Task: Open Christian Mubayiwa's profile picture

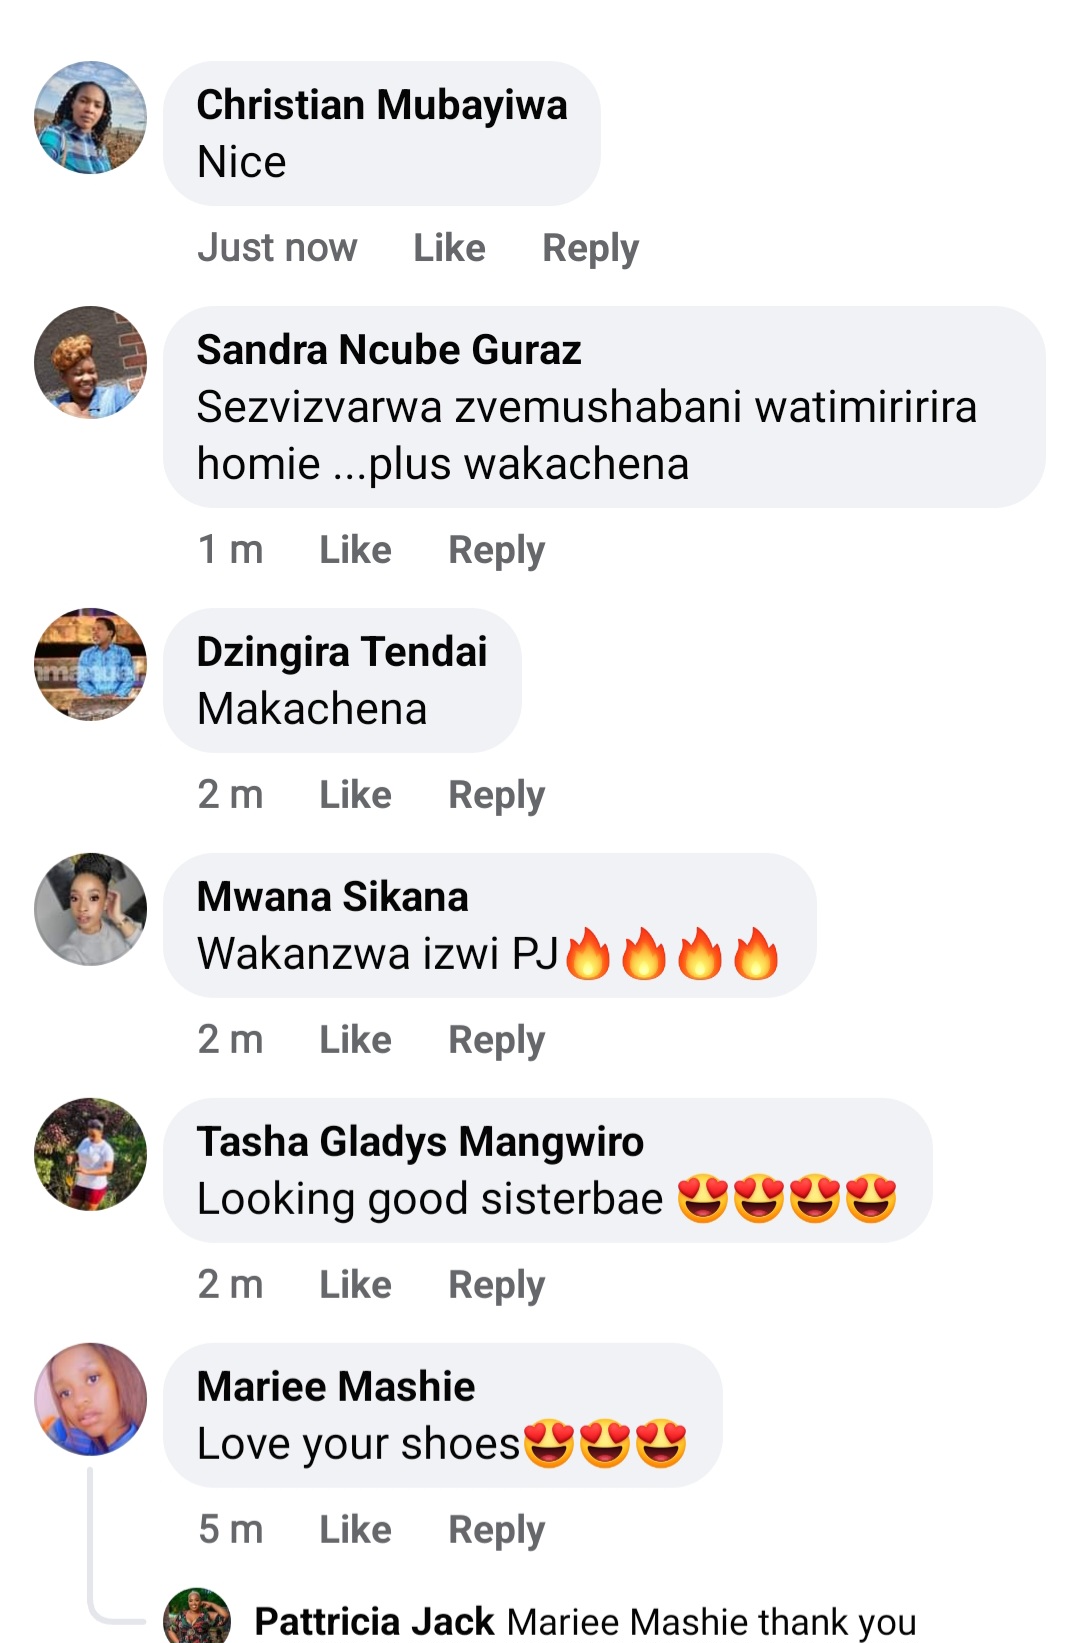Action: click(90, 117)
